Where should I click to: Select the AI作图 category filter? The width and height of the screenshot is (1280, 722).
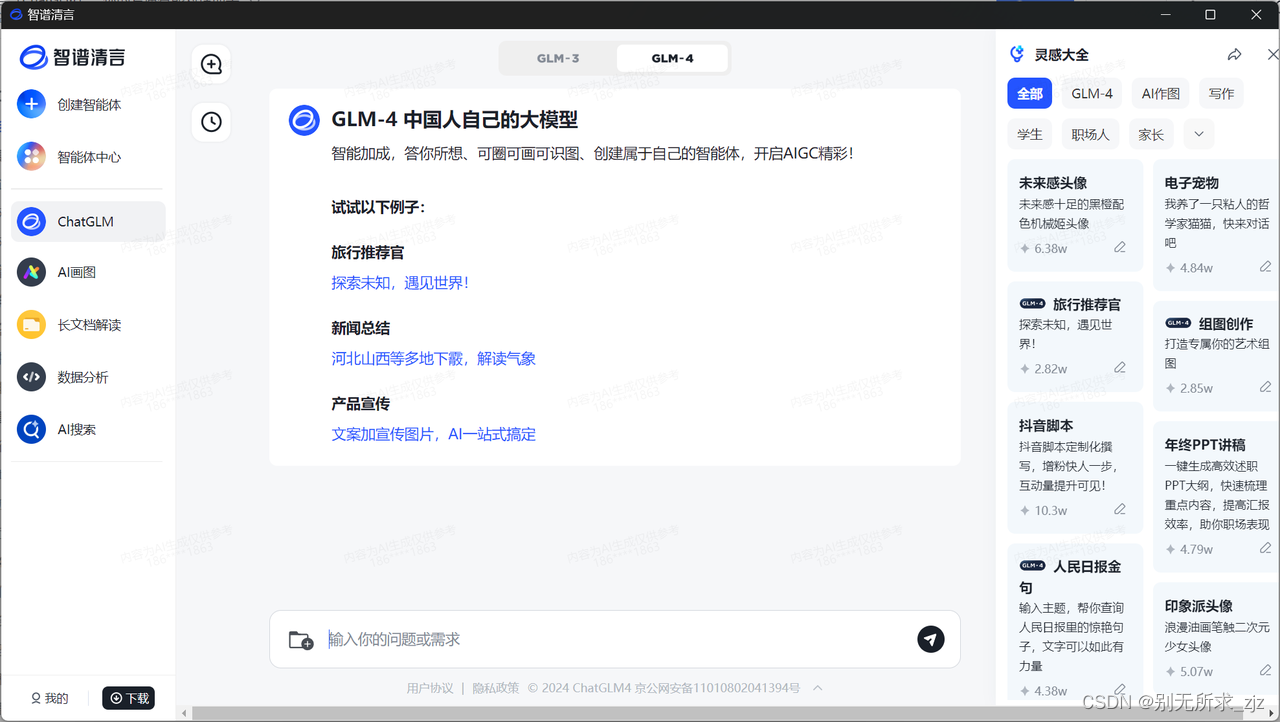coord(1161,93)
